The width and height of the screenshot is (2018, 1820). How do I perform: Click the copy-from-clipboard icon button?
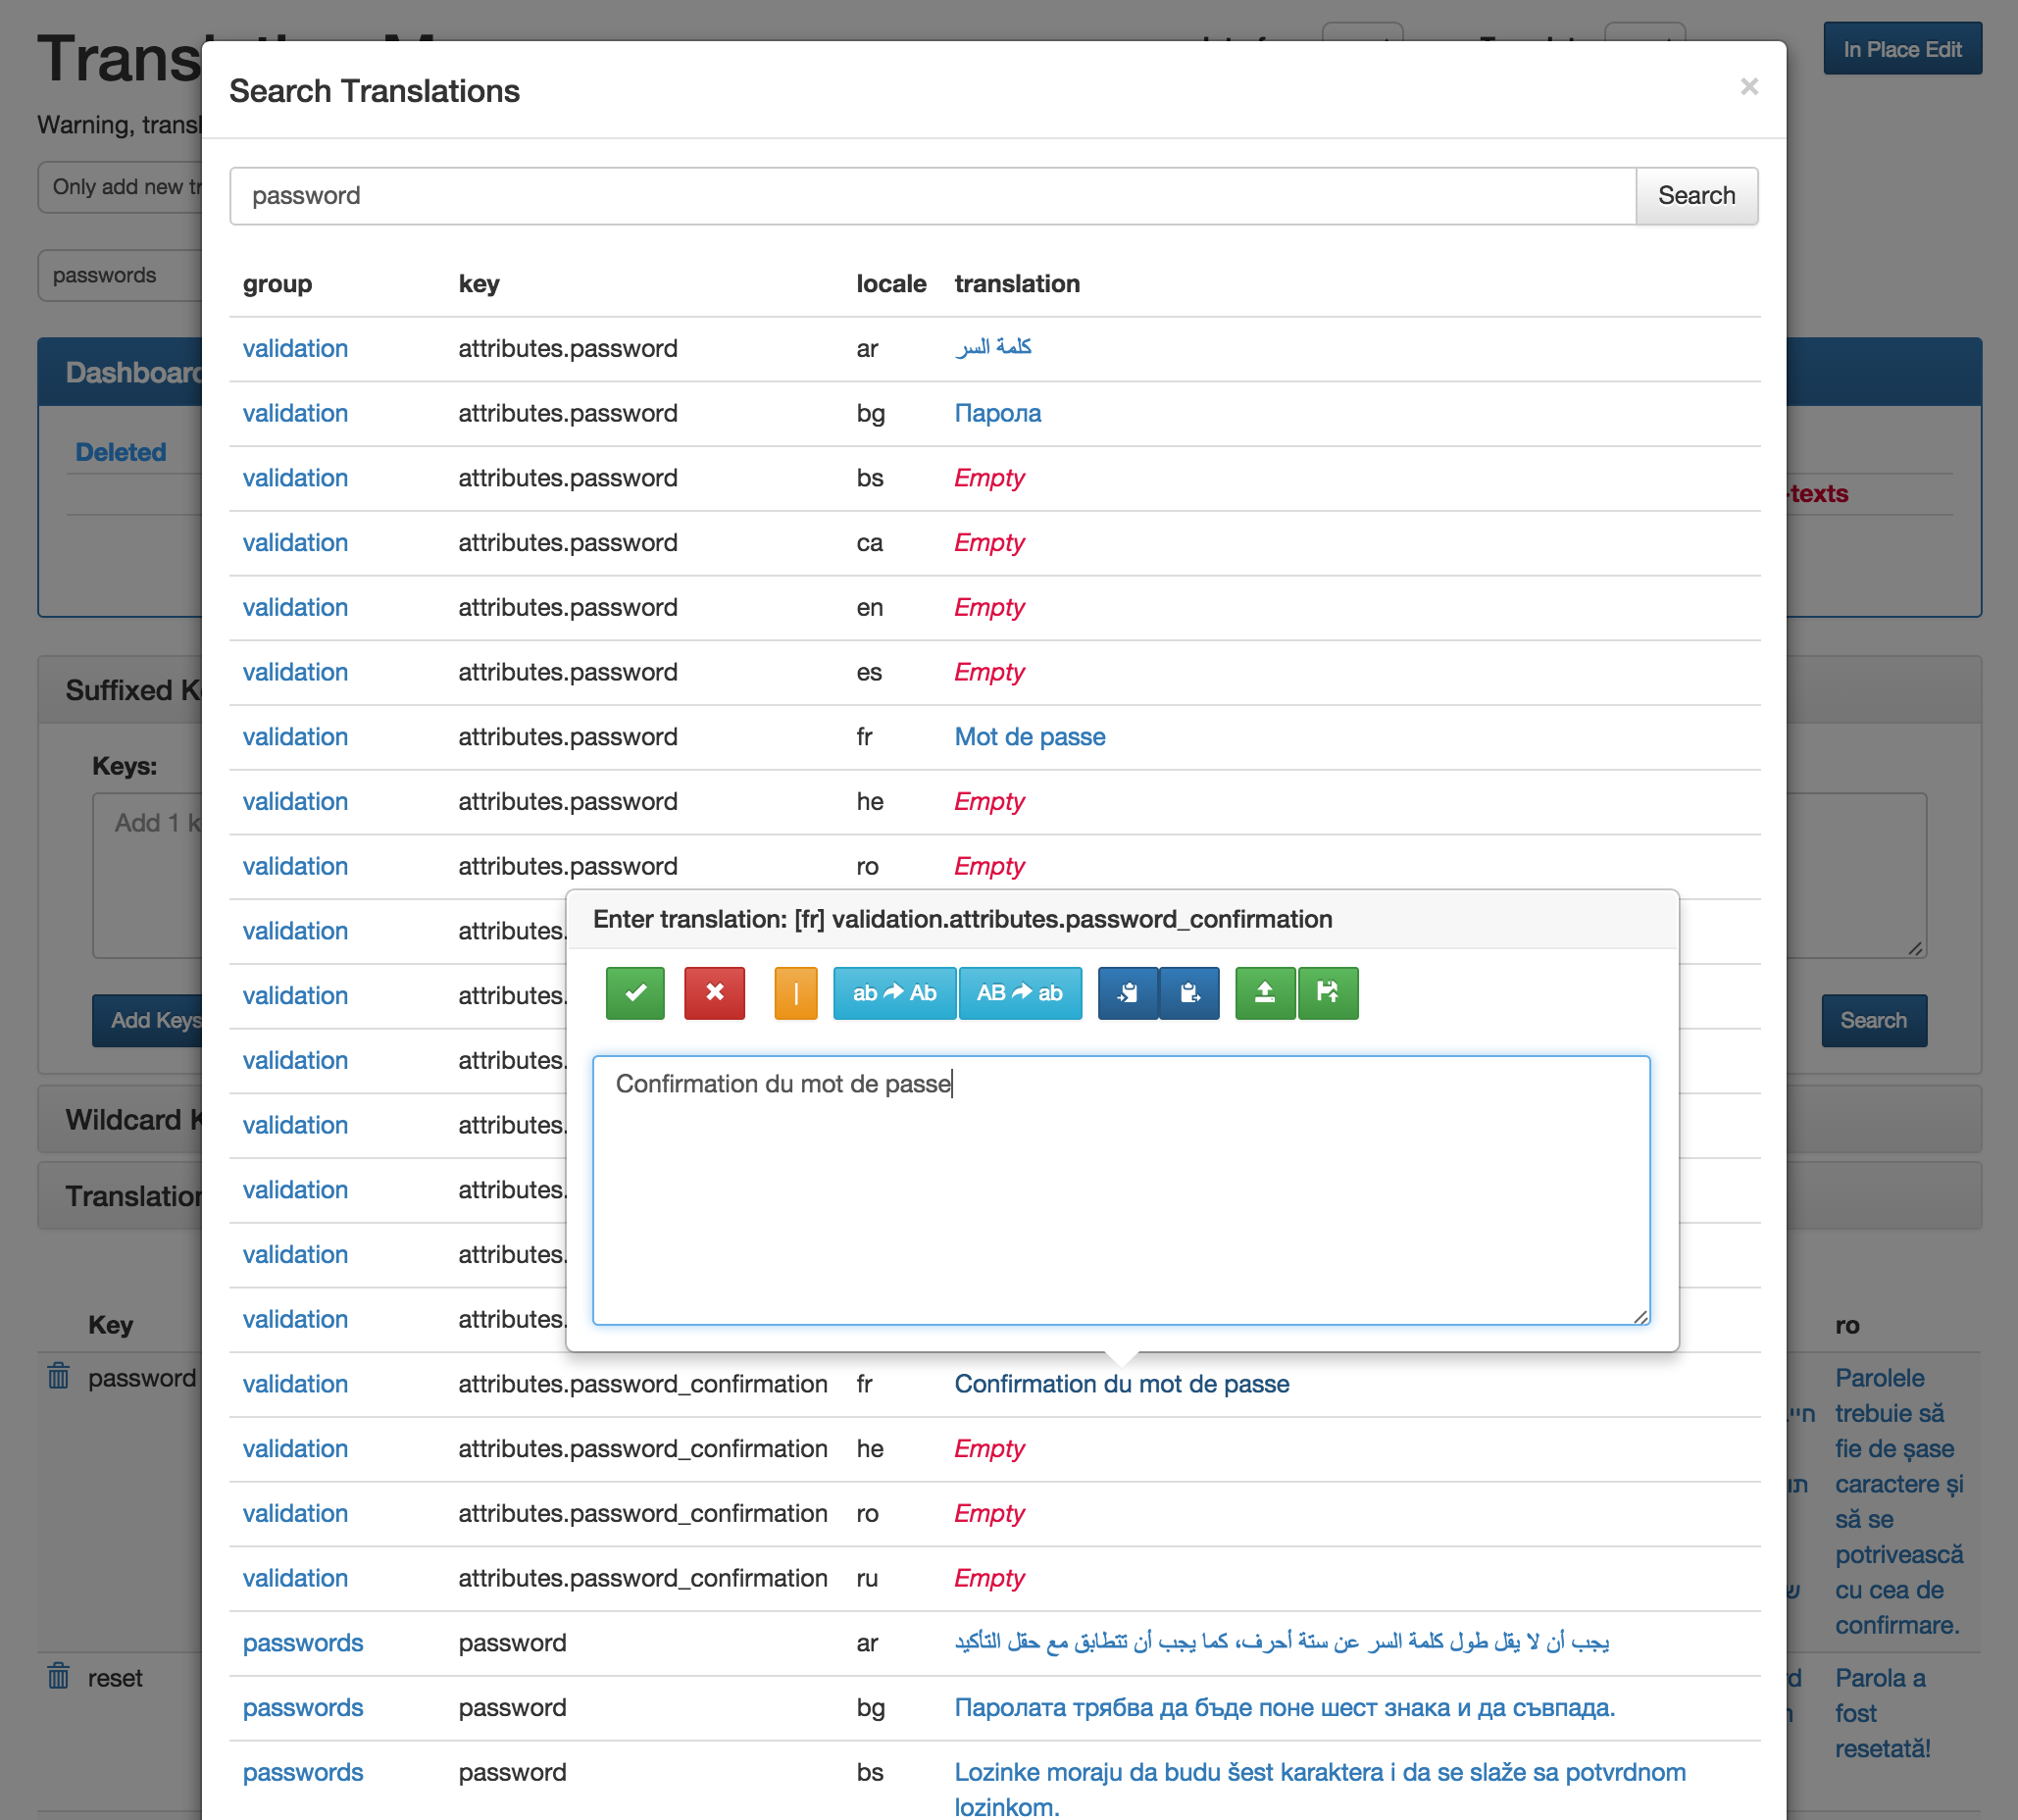[1190, 993]
